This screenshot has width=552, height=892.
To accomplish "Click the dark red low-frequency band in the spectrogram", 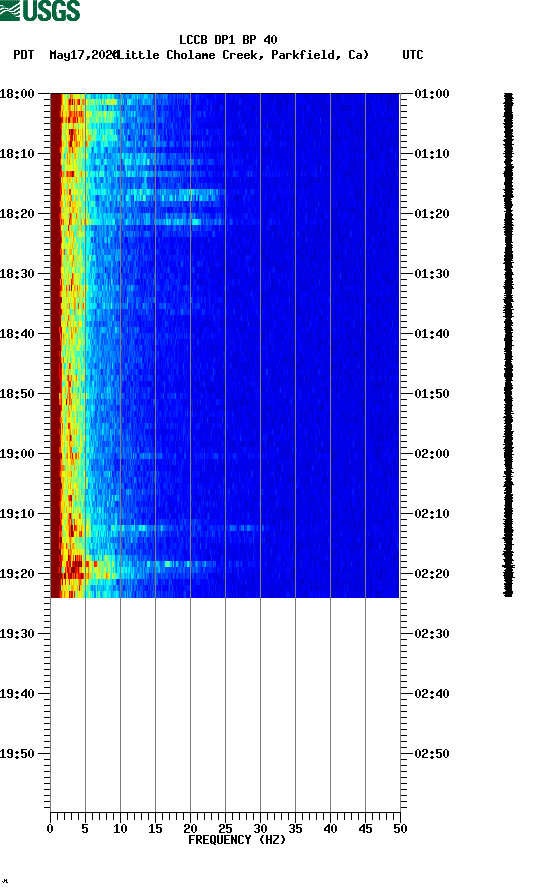I will coord(56,345).
